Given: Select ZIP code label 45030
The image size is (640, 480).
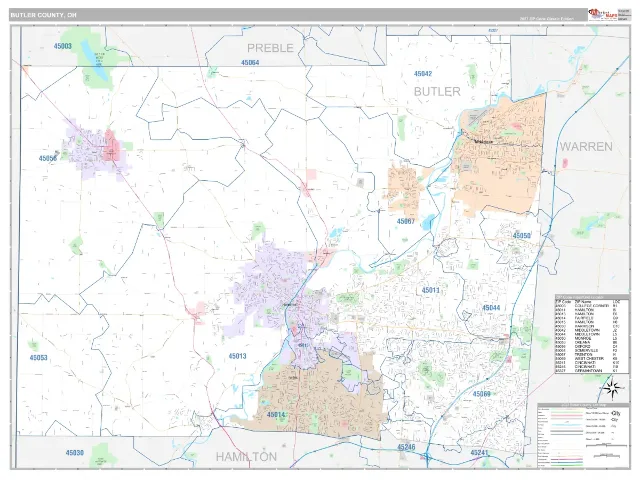Looking at the screenshot, I should tap(75, 453).
